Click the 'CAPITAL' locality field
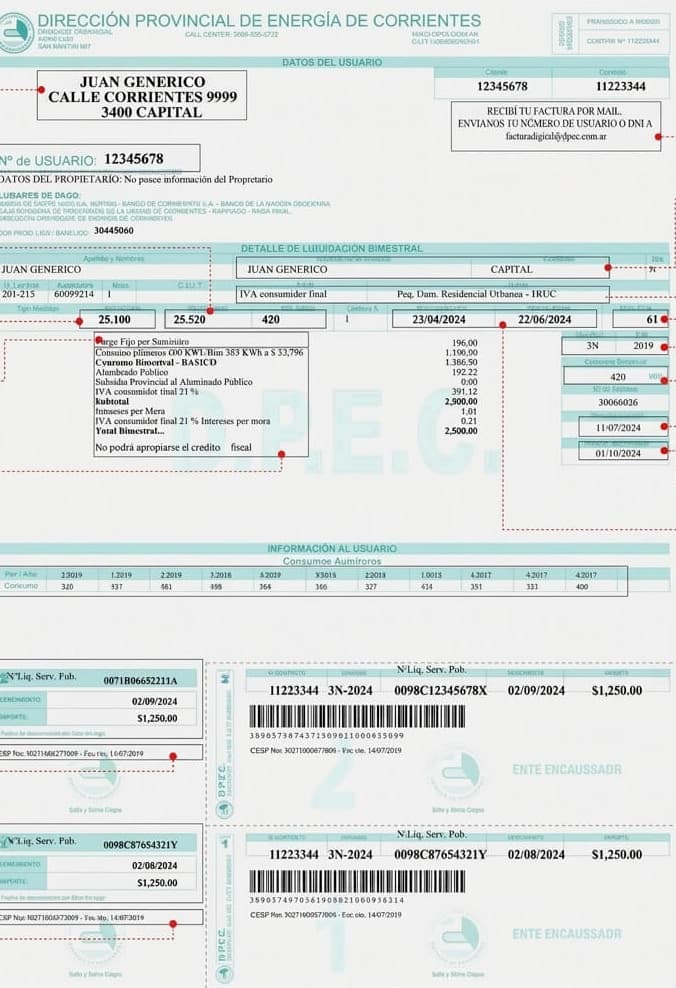The width and height of the screenshot is (676, 988). click(x=512, y=269)
